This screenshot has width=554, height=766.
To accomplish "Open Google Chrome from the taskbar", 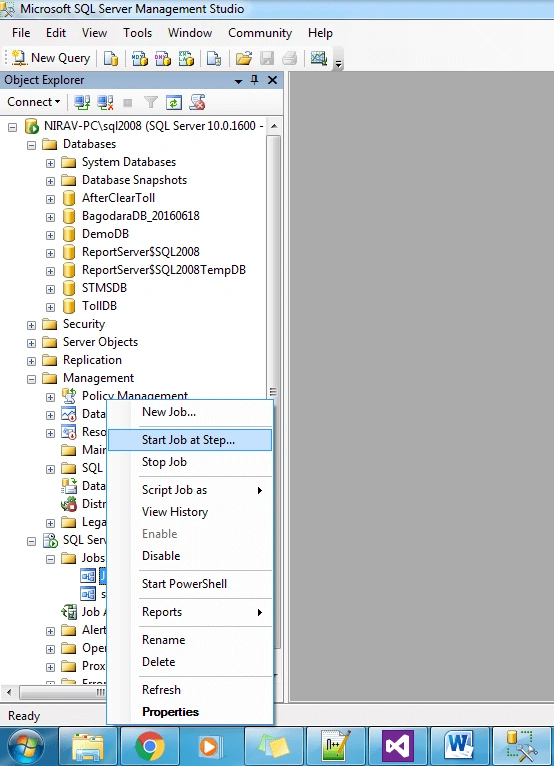I will coord(150,747).
